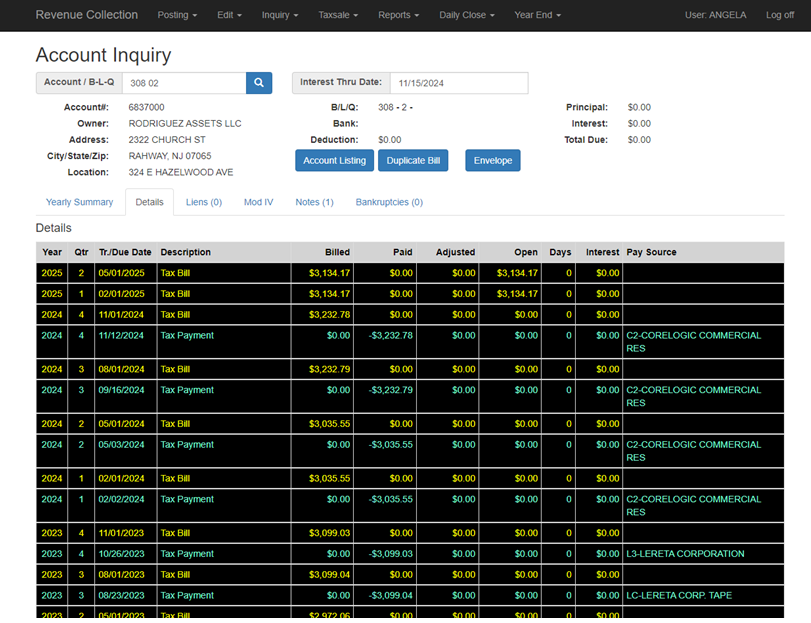Go to Revenue Collection home link
The width and height of the screenshot is (811, 623).
87,14
